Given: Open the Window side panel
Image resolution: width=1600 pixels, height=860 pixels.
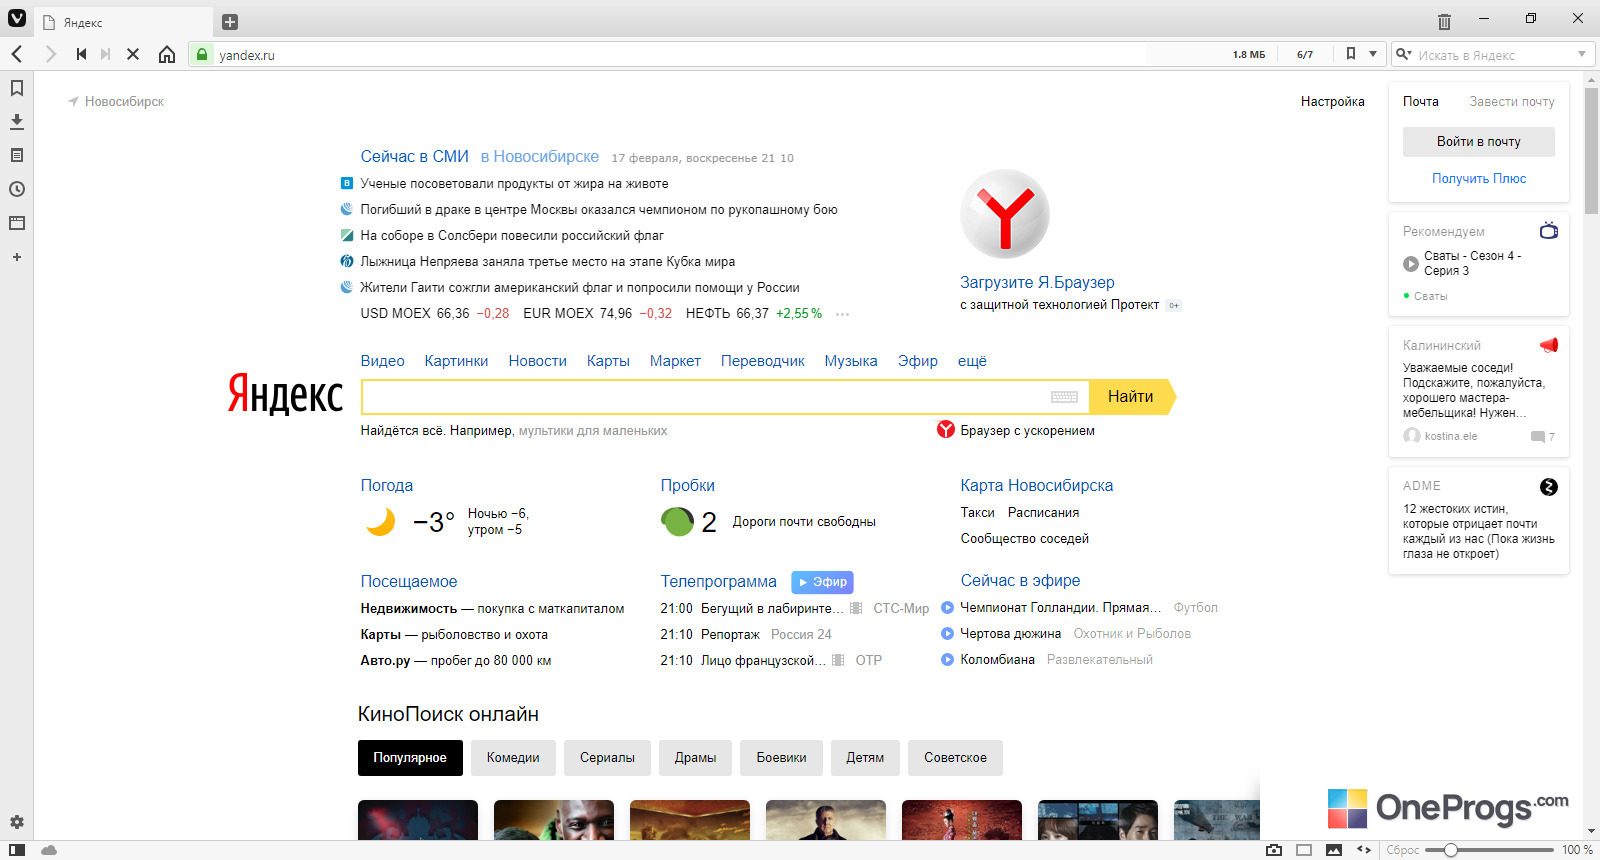Looking at the screenshot, I should [x=17, y=223].
